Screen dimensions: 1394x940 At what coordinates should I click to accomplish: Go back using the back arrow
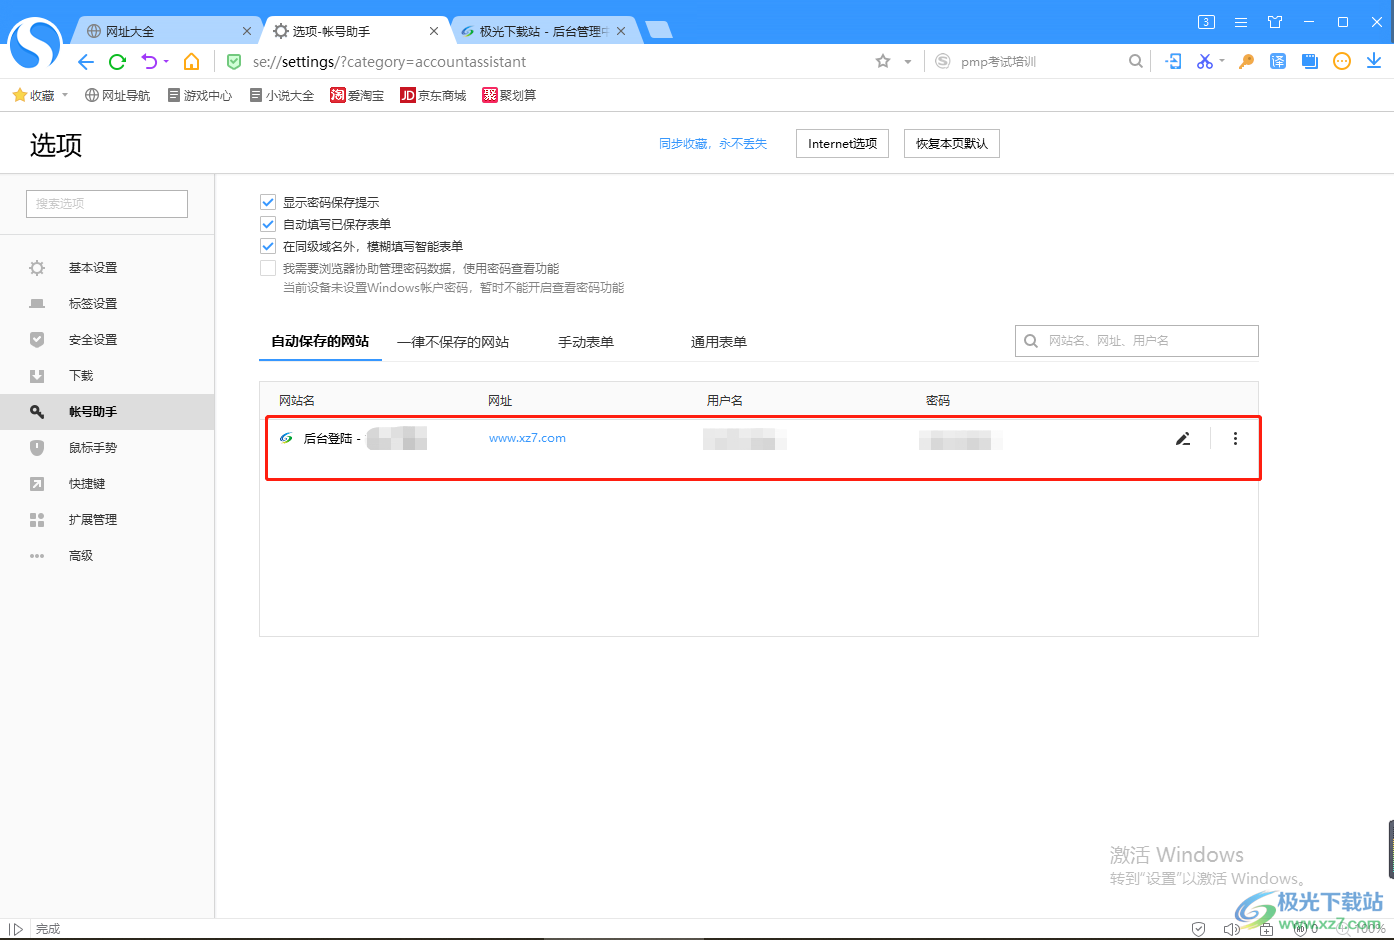86,62
